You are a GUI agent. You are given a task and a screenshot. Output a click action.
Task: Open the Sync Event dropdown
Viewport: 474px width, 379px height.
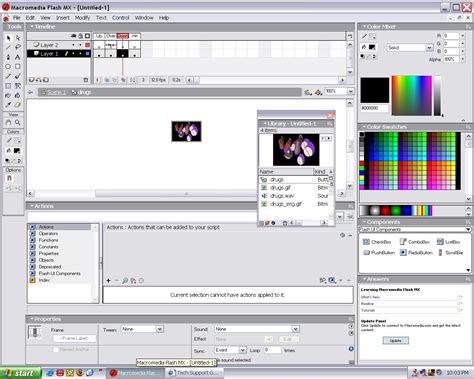coord(243,350)
